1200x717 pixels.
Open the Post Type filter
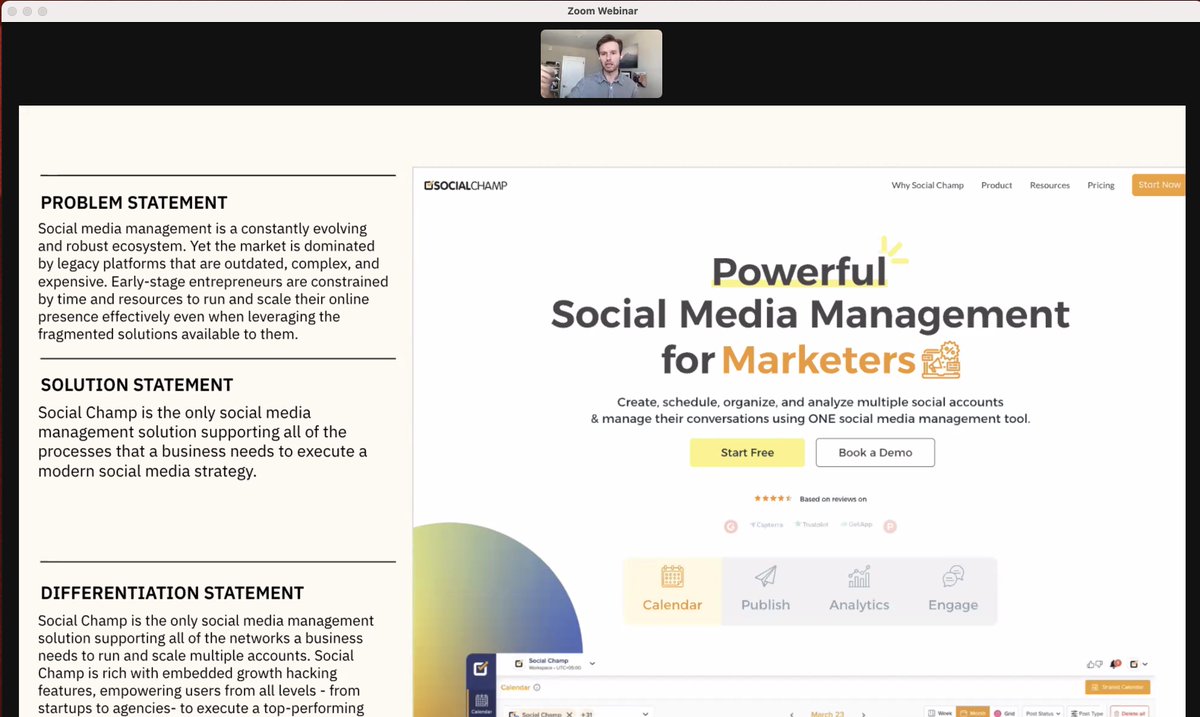click(1085, 713)
